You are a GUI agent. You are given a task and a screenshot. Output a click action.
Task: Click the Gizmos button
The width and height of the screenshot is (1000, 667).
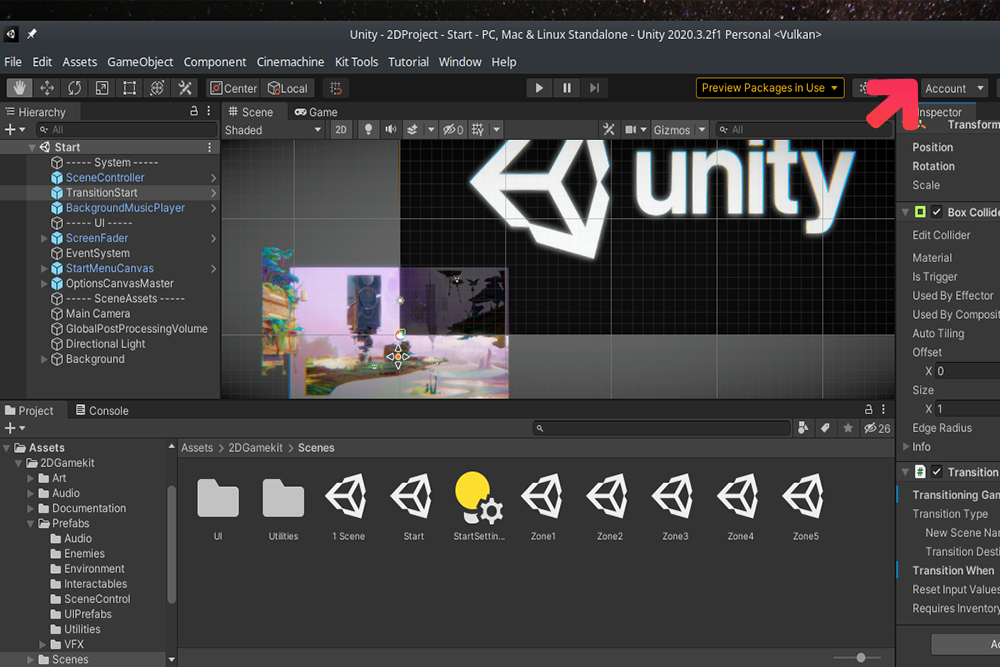coord(672,129)
